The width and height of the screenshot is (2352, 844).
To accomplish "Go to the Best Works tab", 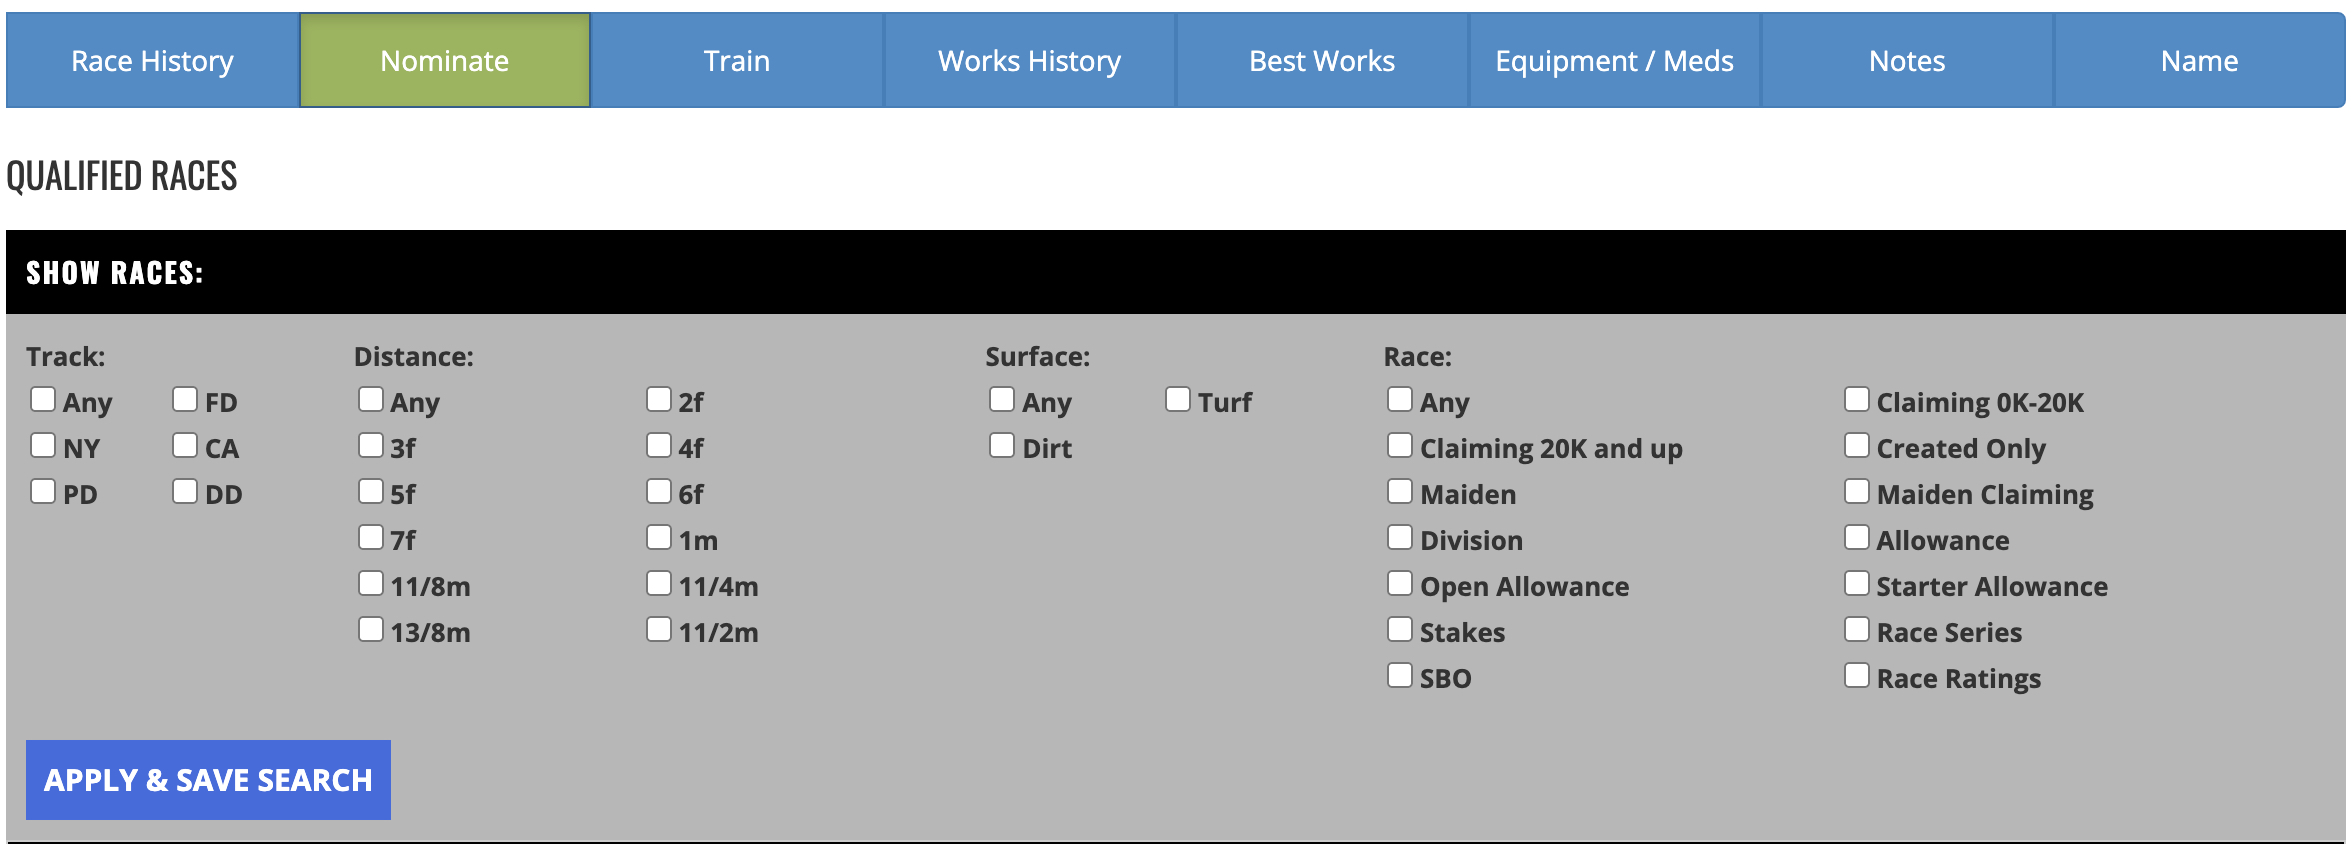I will click(1321, 61).
